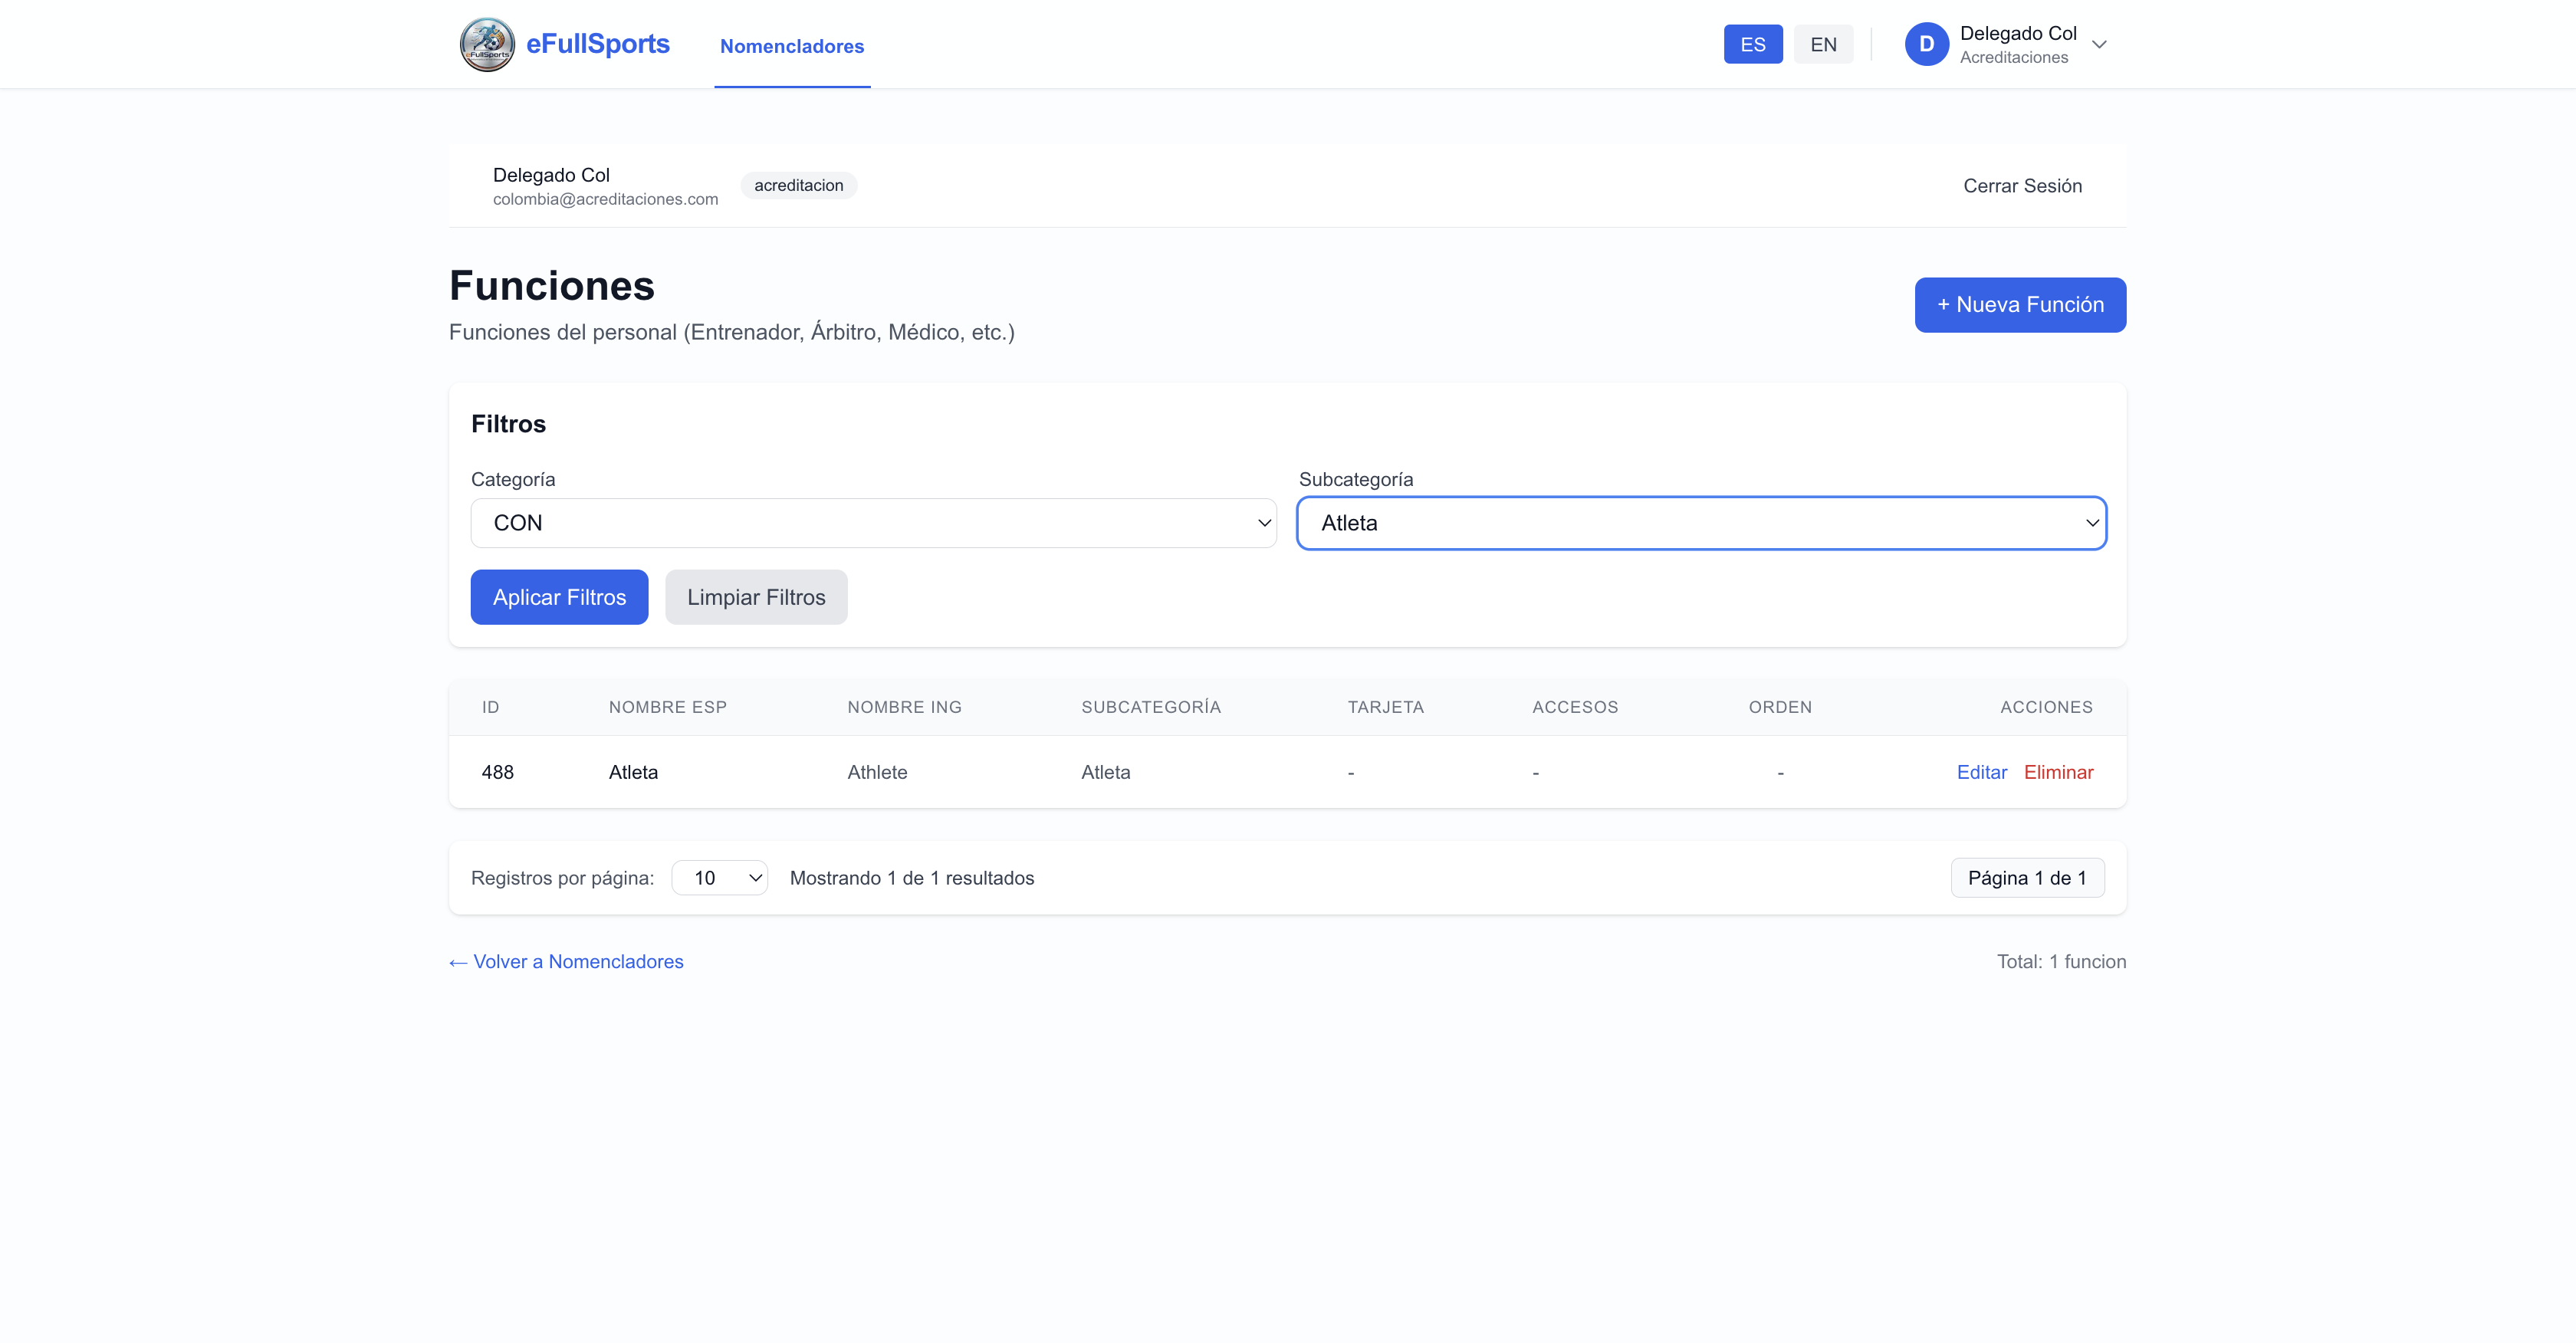Open the Categoría dropdown showing CON

(x=873, y=523)
